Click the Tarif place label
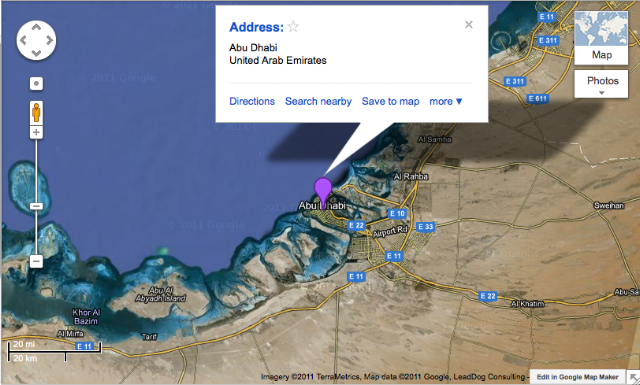Screen dimensions: 640x385 [x=149, y=336]
